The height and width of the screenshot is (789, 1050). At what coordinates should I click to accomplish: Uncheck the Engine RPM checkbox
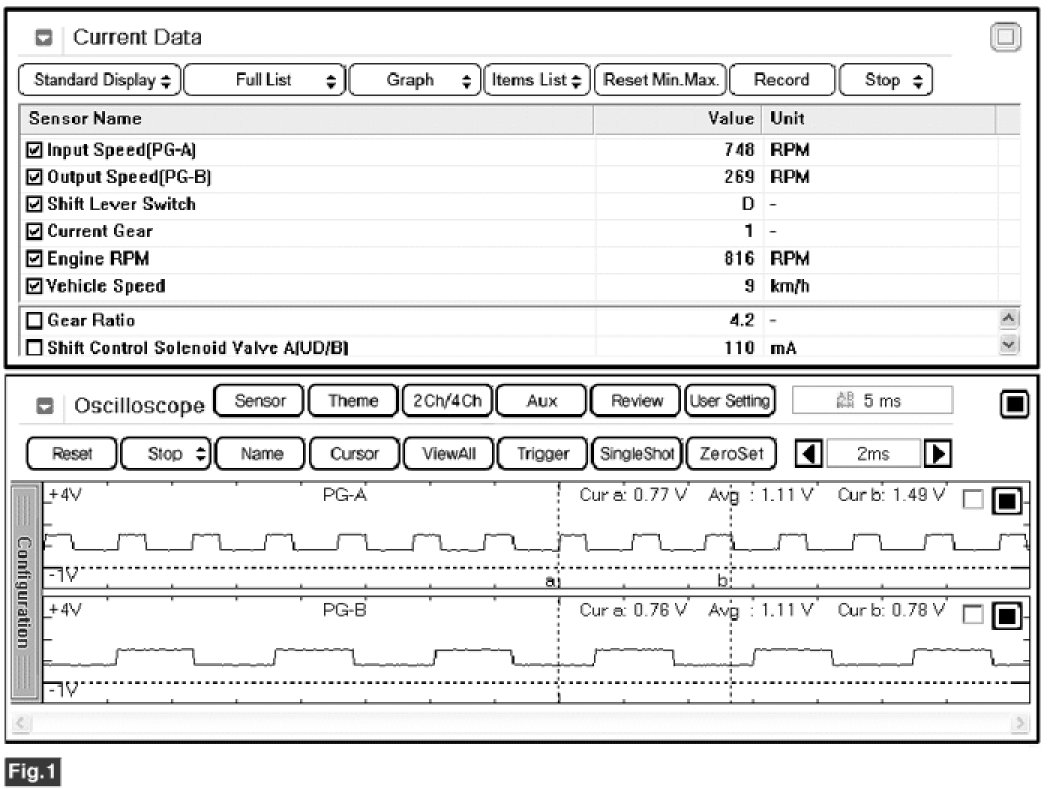(x=35, y=259)
